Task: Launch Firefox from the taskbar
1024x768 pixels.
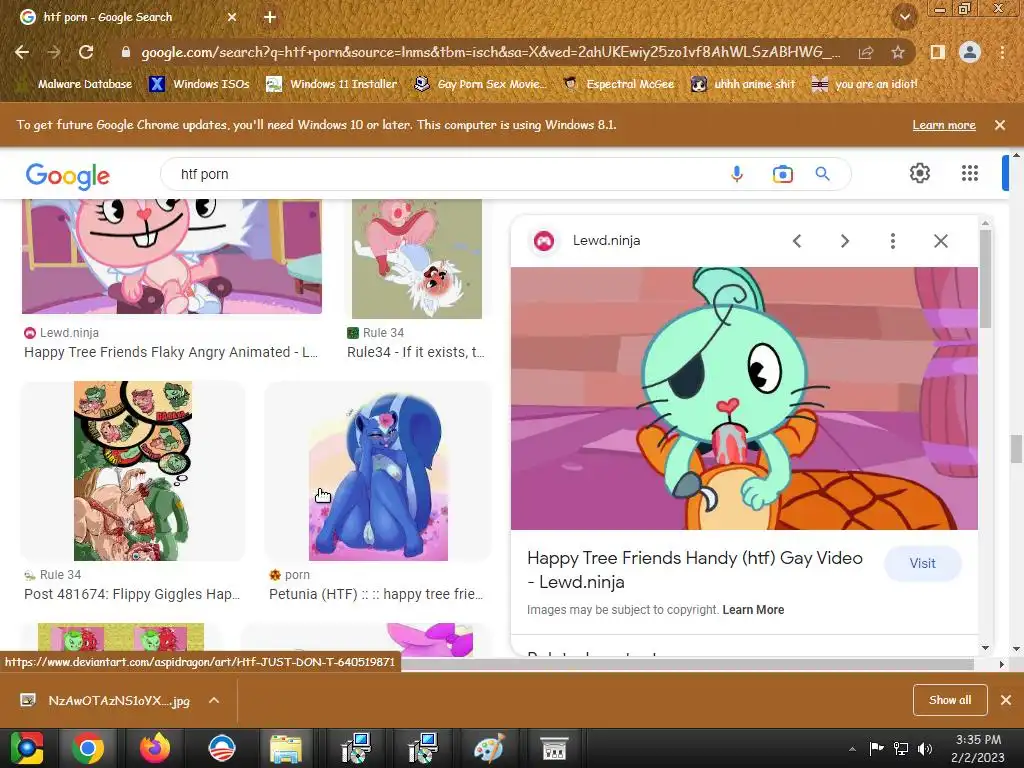Action: [x=155, y=748]
